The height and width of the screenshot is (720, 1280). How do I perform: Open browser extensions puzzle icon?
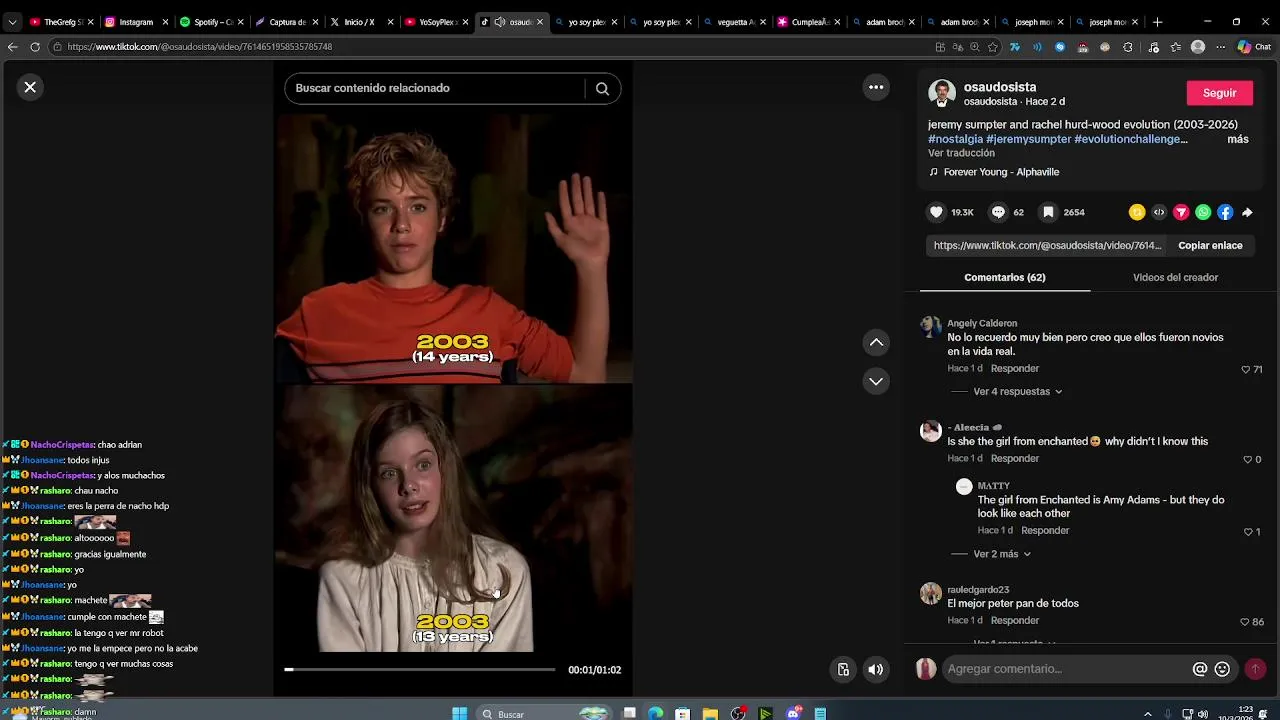point(1127,46)
